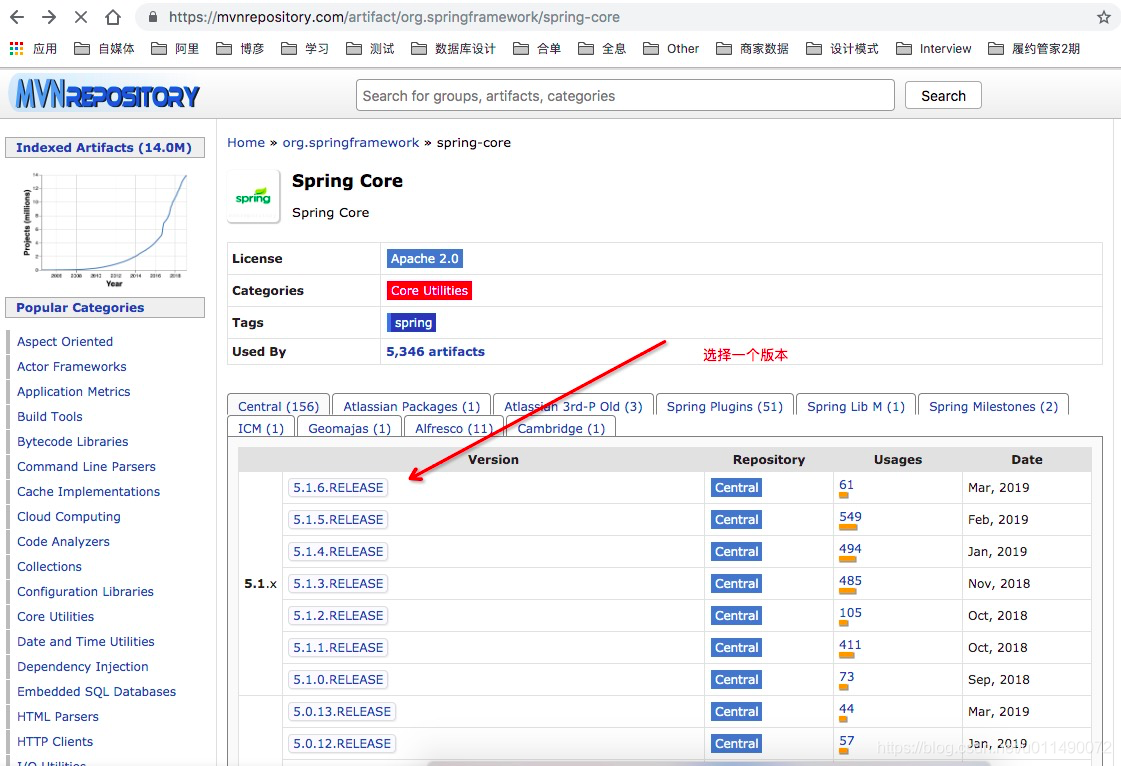This screenshot has width=1121, height=766.
Task: Open the Core Utilities category badge
Action: (x=429, y=290)
